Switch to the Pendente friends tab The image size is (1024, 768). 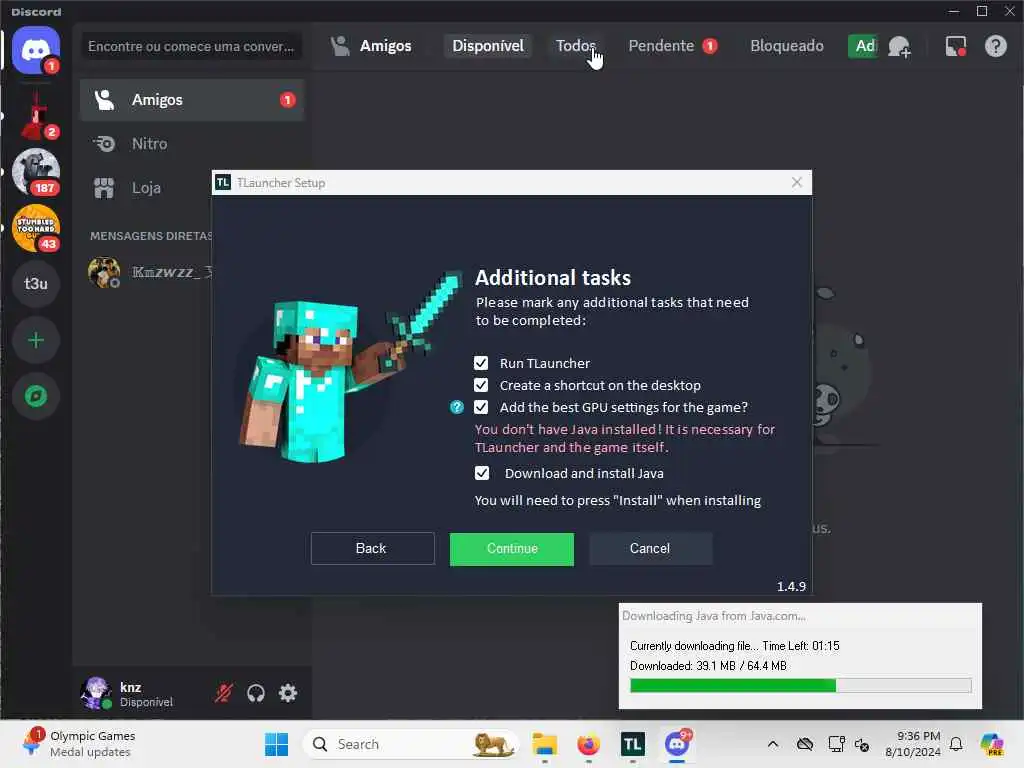(672, 46)
